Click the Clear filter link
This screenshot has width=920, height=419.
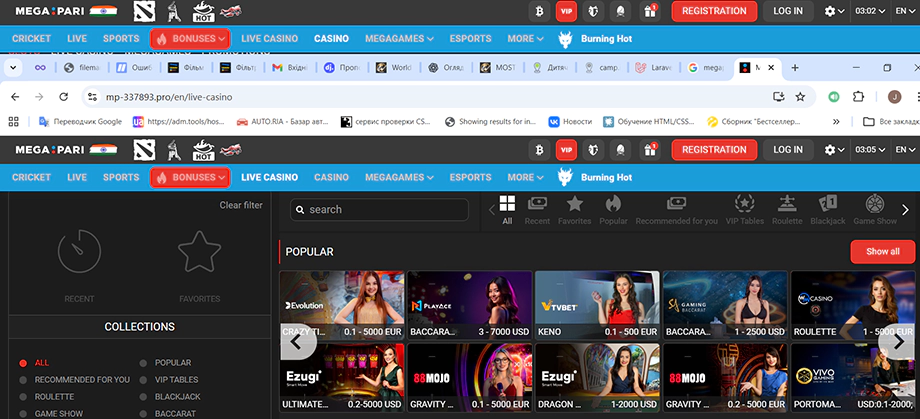tap(241, 205)
